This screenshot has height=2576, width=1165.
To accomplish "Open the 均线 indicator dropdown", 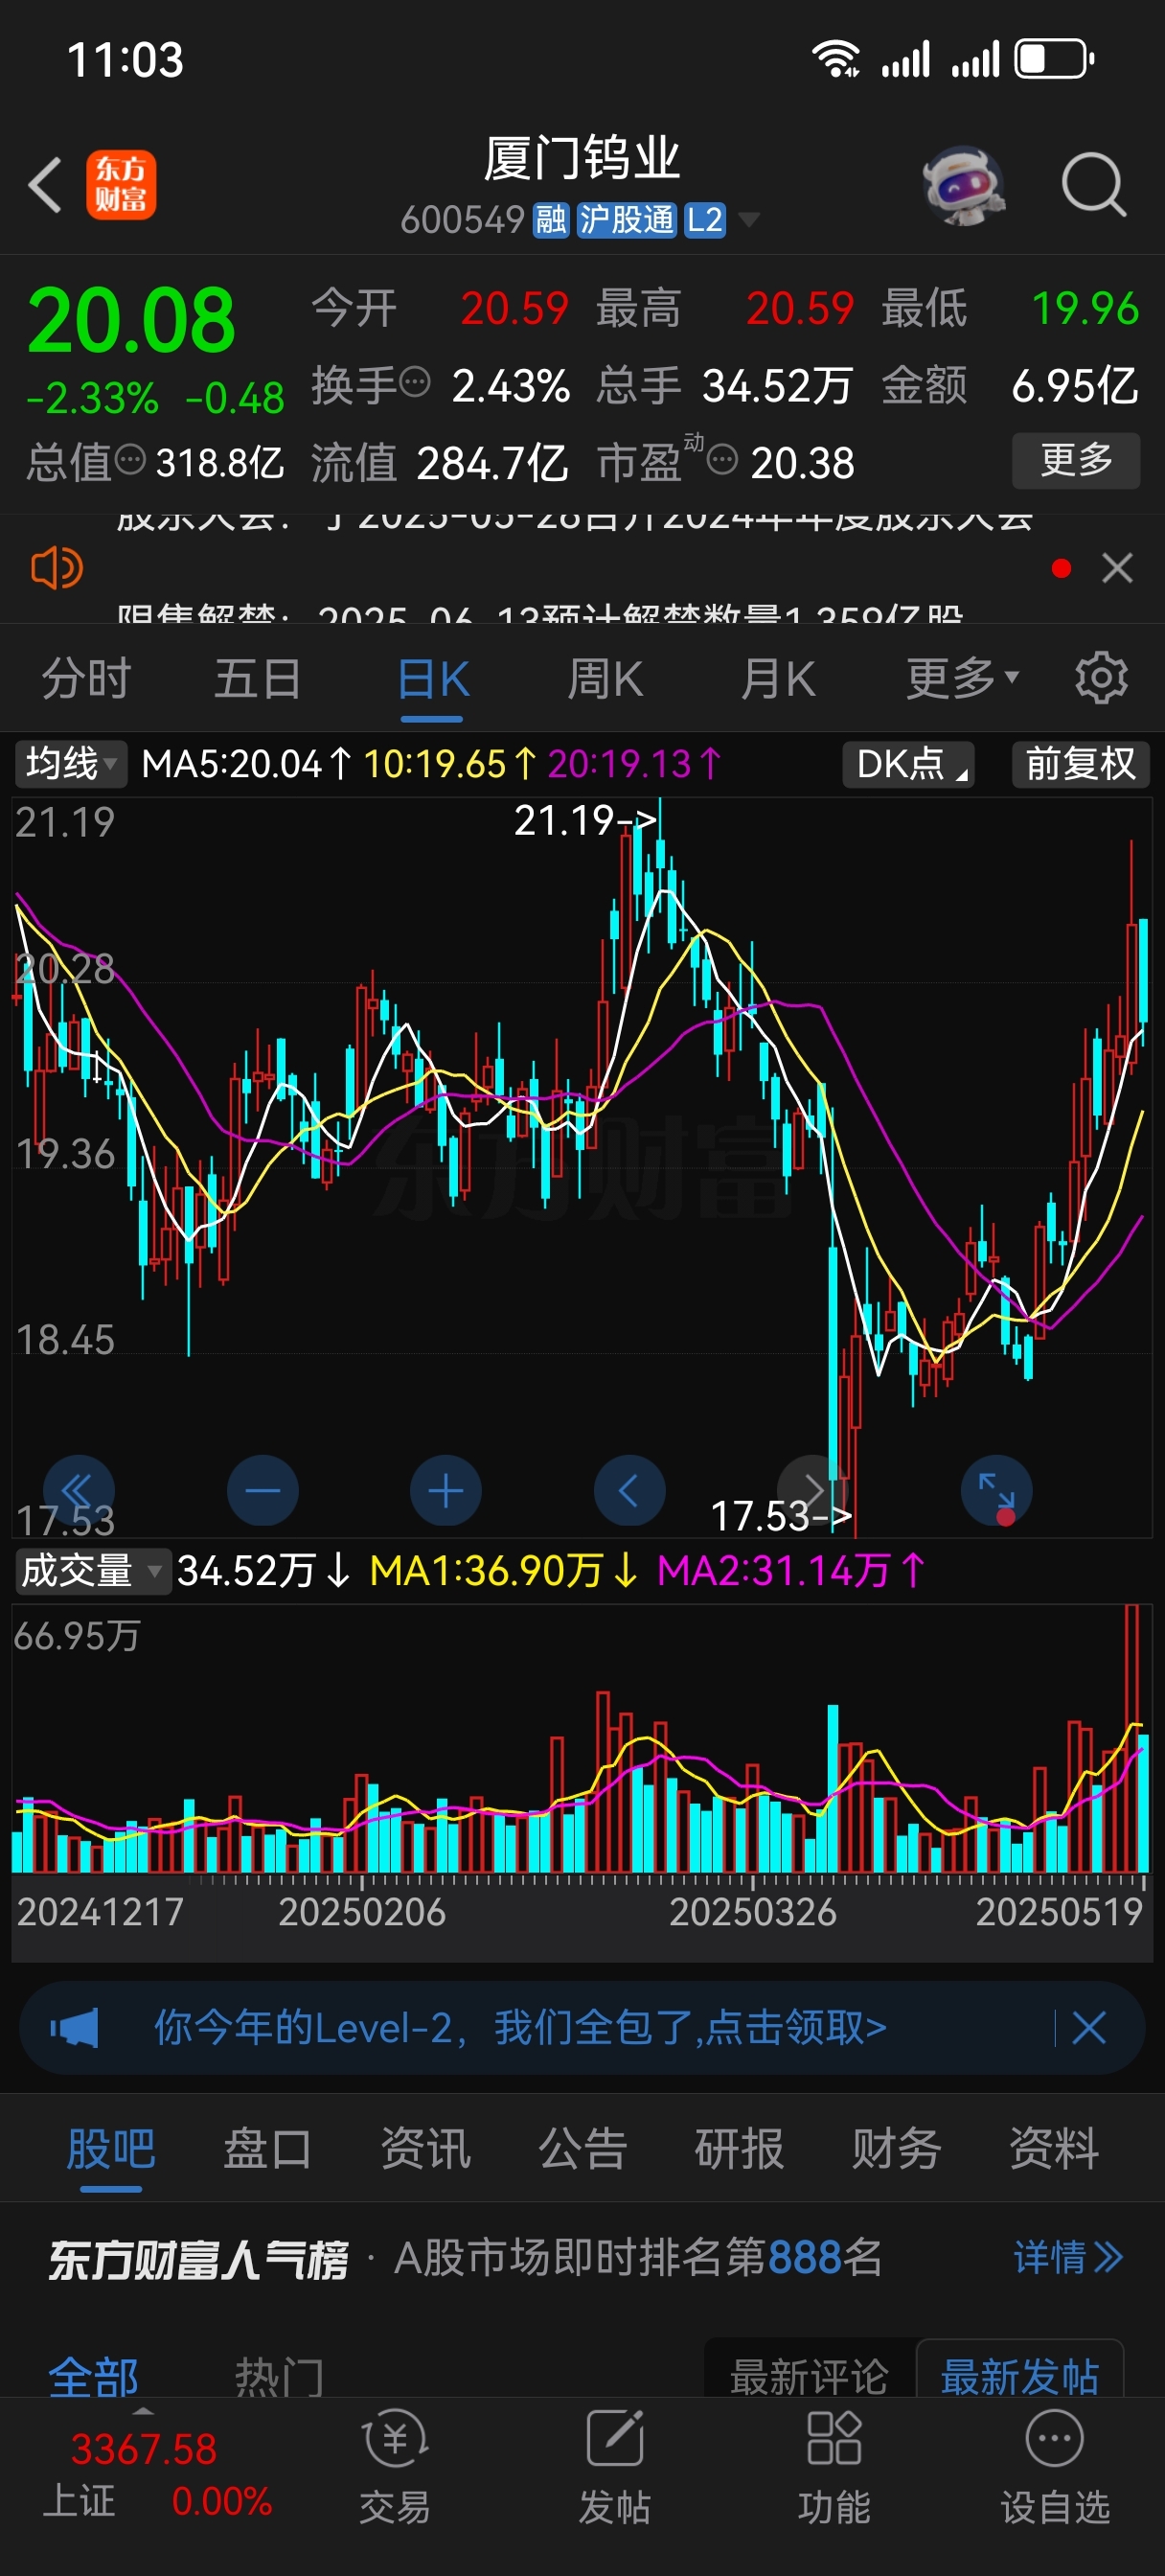I will (x=70, y=764).
